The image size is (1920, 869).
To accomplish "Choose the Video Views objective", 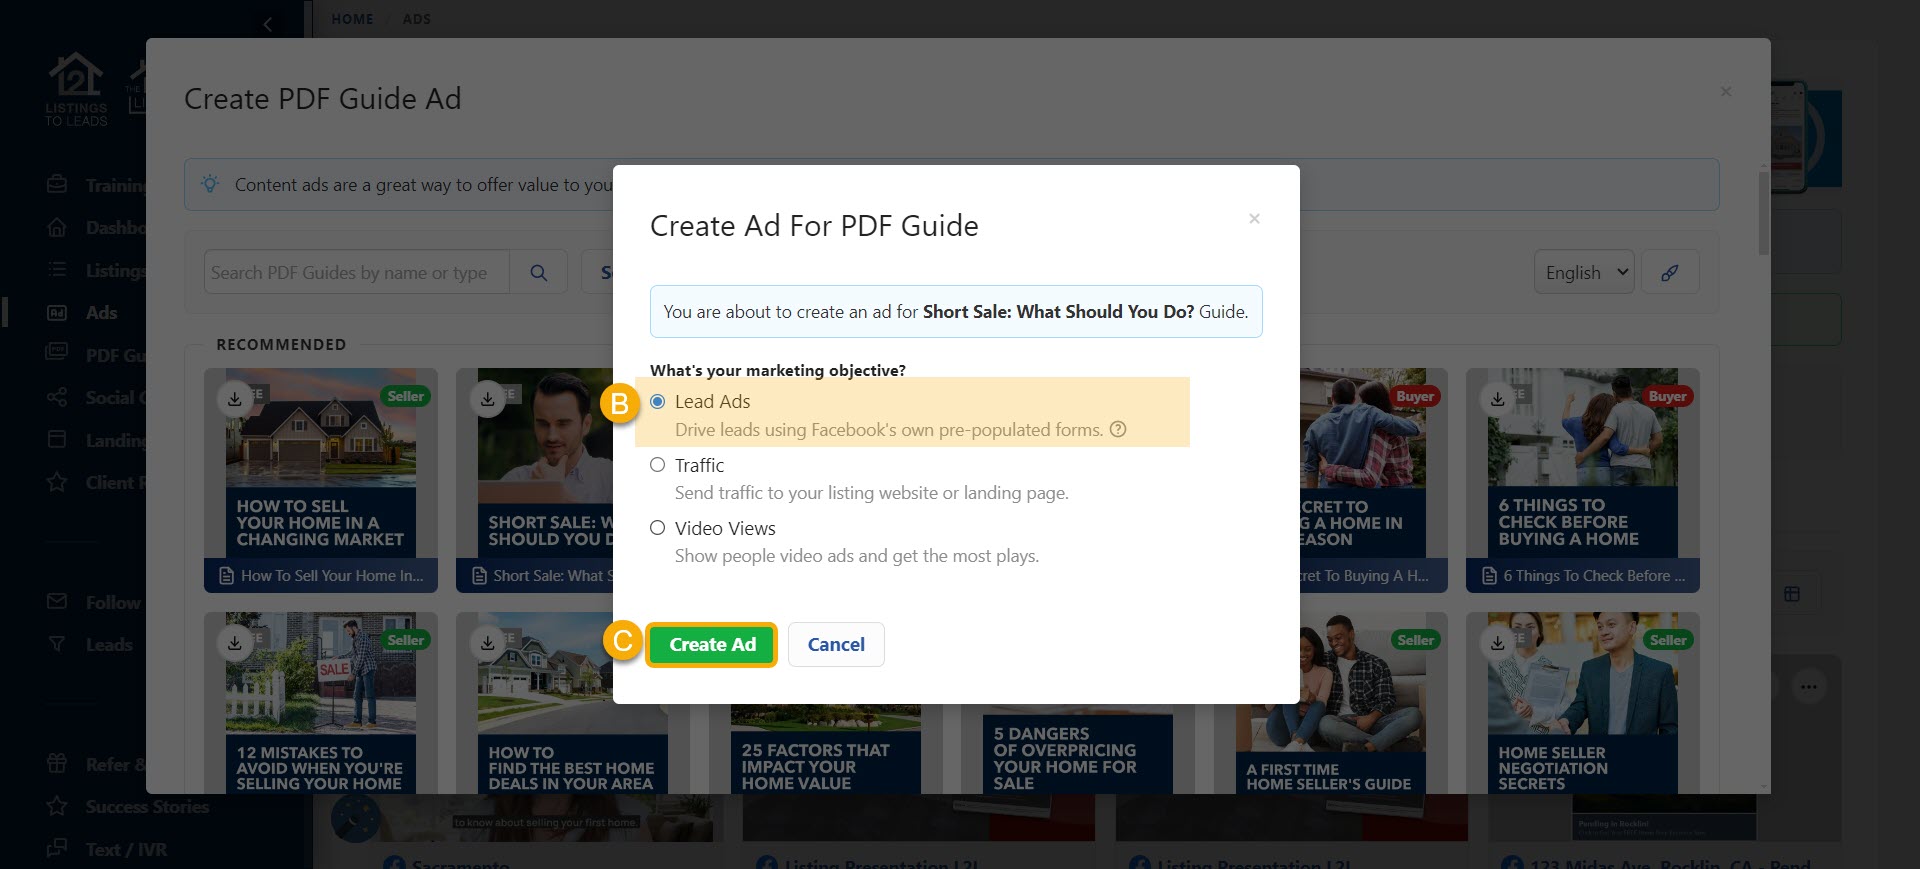I will point(657,528).
